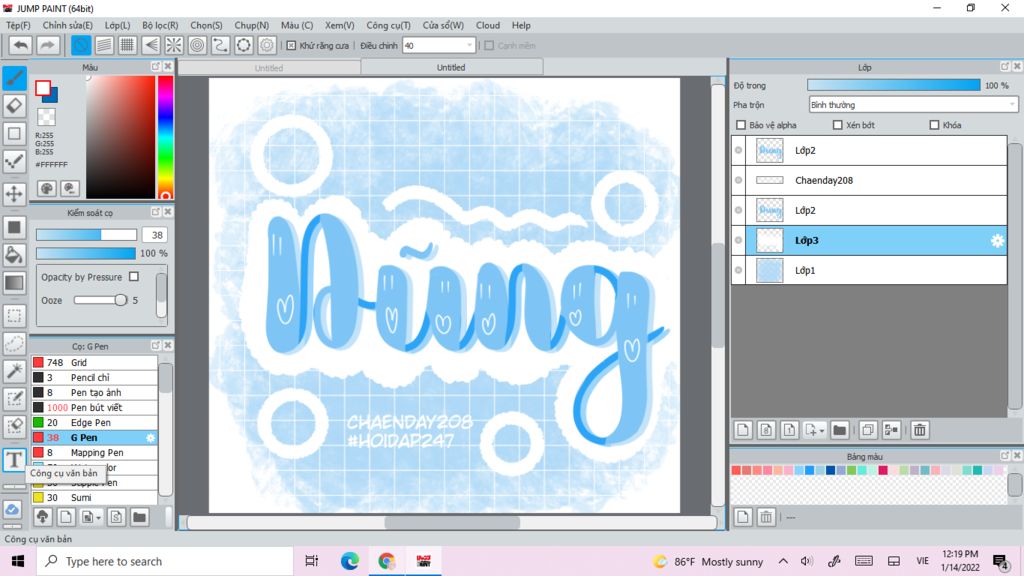This screenshot has width=1024, height=576.
Task: Delete layer using layer panel trash icon
Action: tap(920, 430)
